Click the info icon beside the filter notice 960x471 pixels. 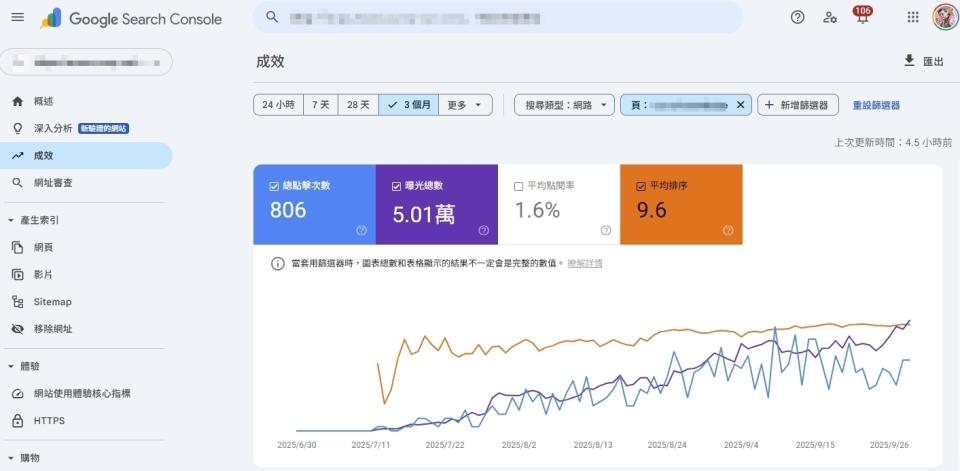click(277, 263)
